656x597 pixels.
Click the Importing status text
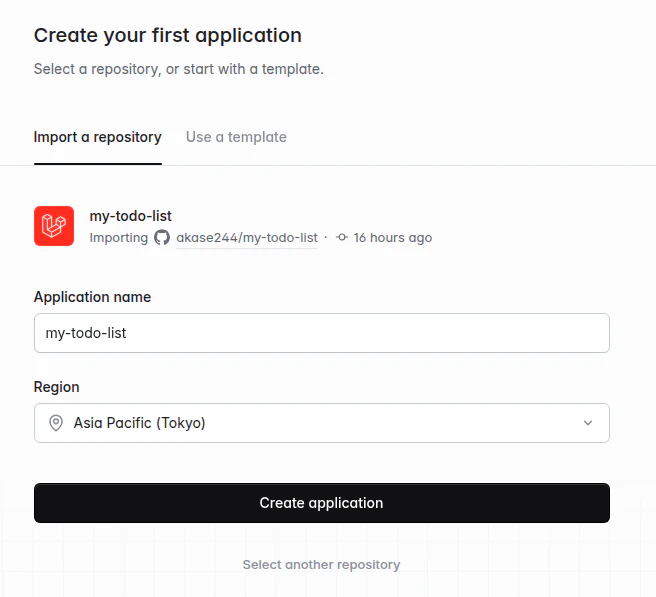(x=119, y=238)
